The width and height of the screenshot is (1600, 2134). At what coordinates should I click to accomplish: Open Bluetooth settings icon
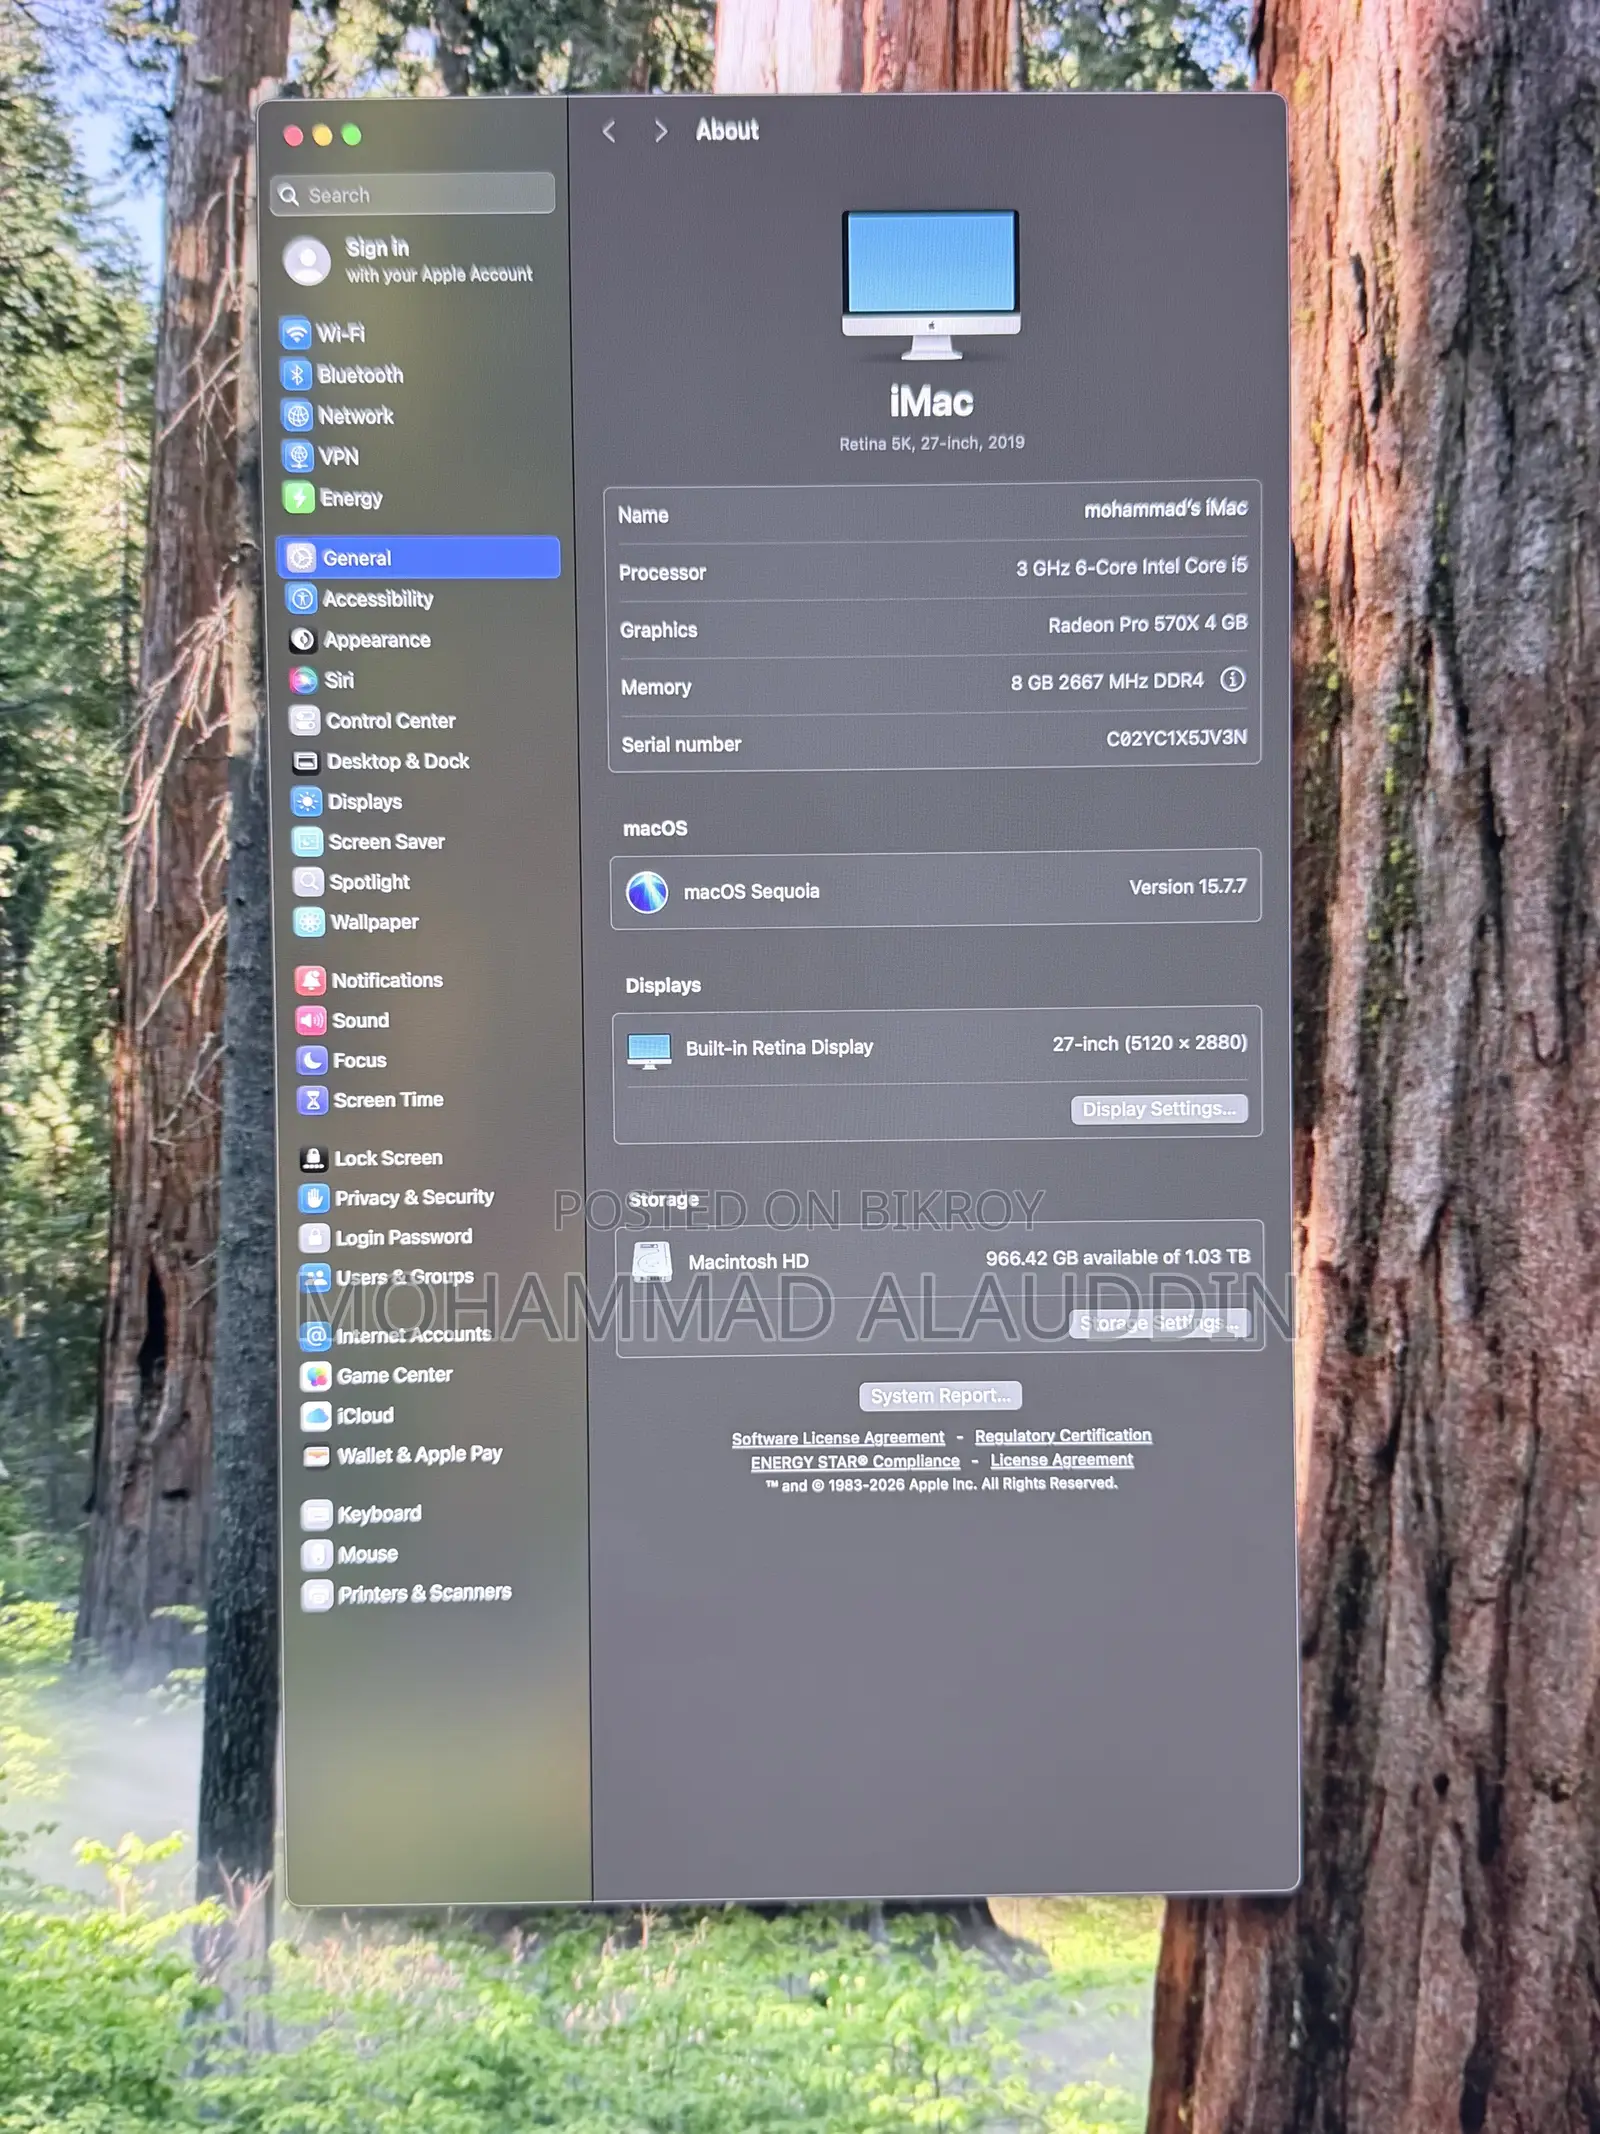[297, 374]
